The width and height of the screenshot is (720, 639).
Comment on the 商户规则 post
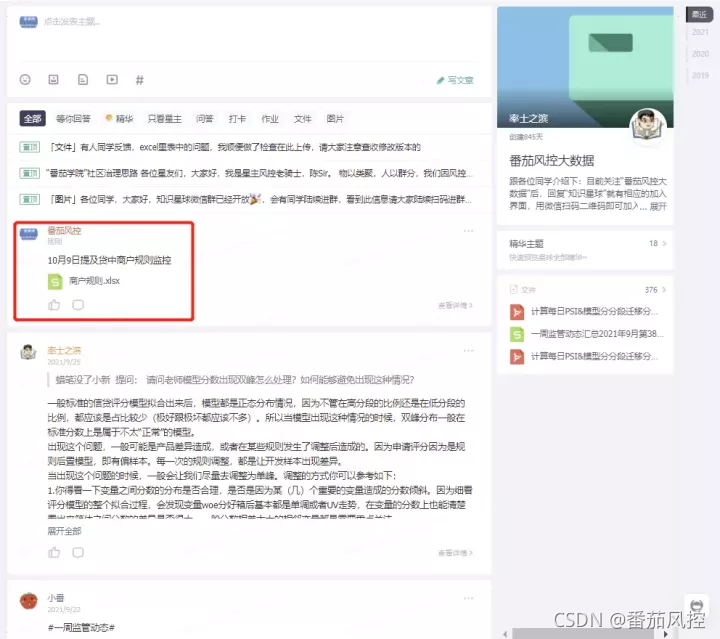[x=78, y=305]
